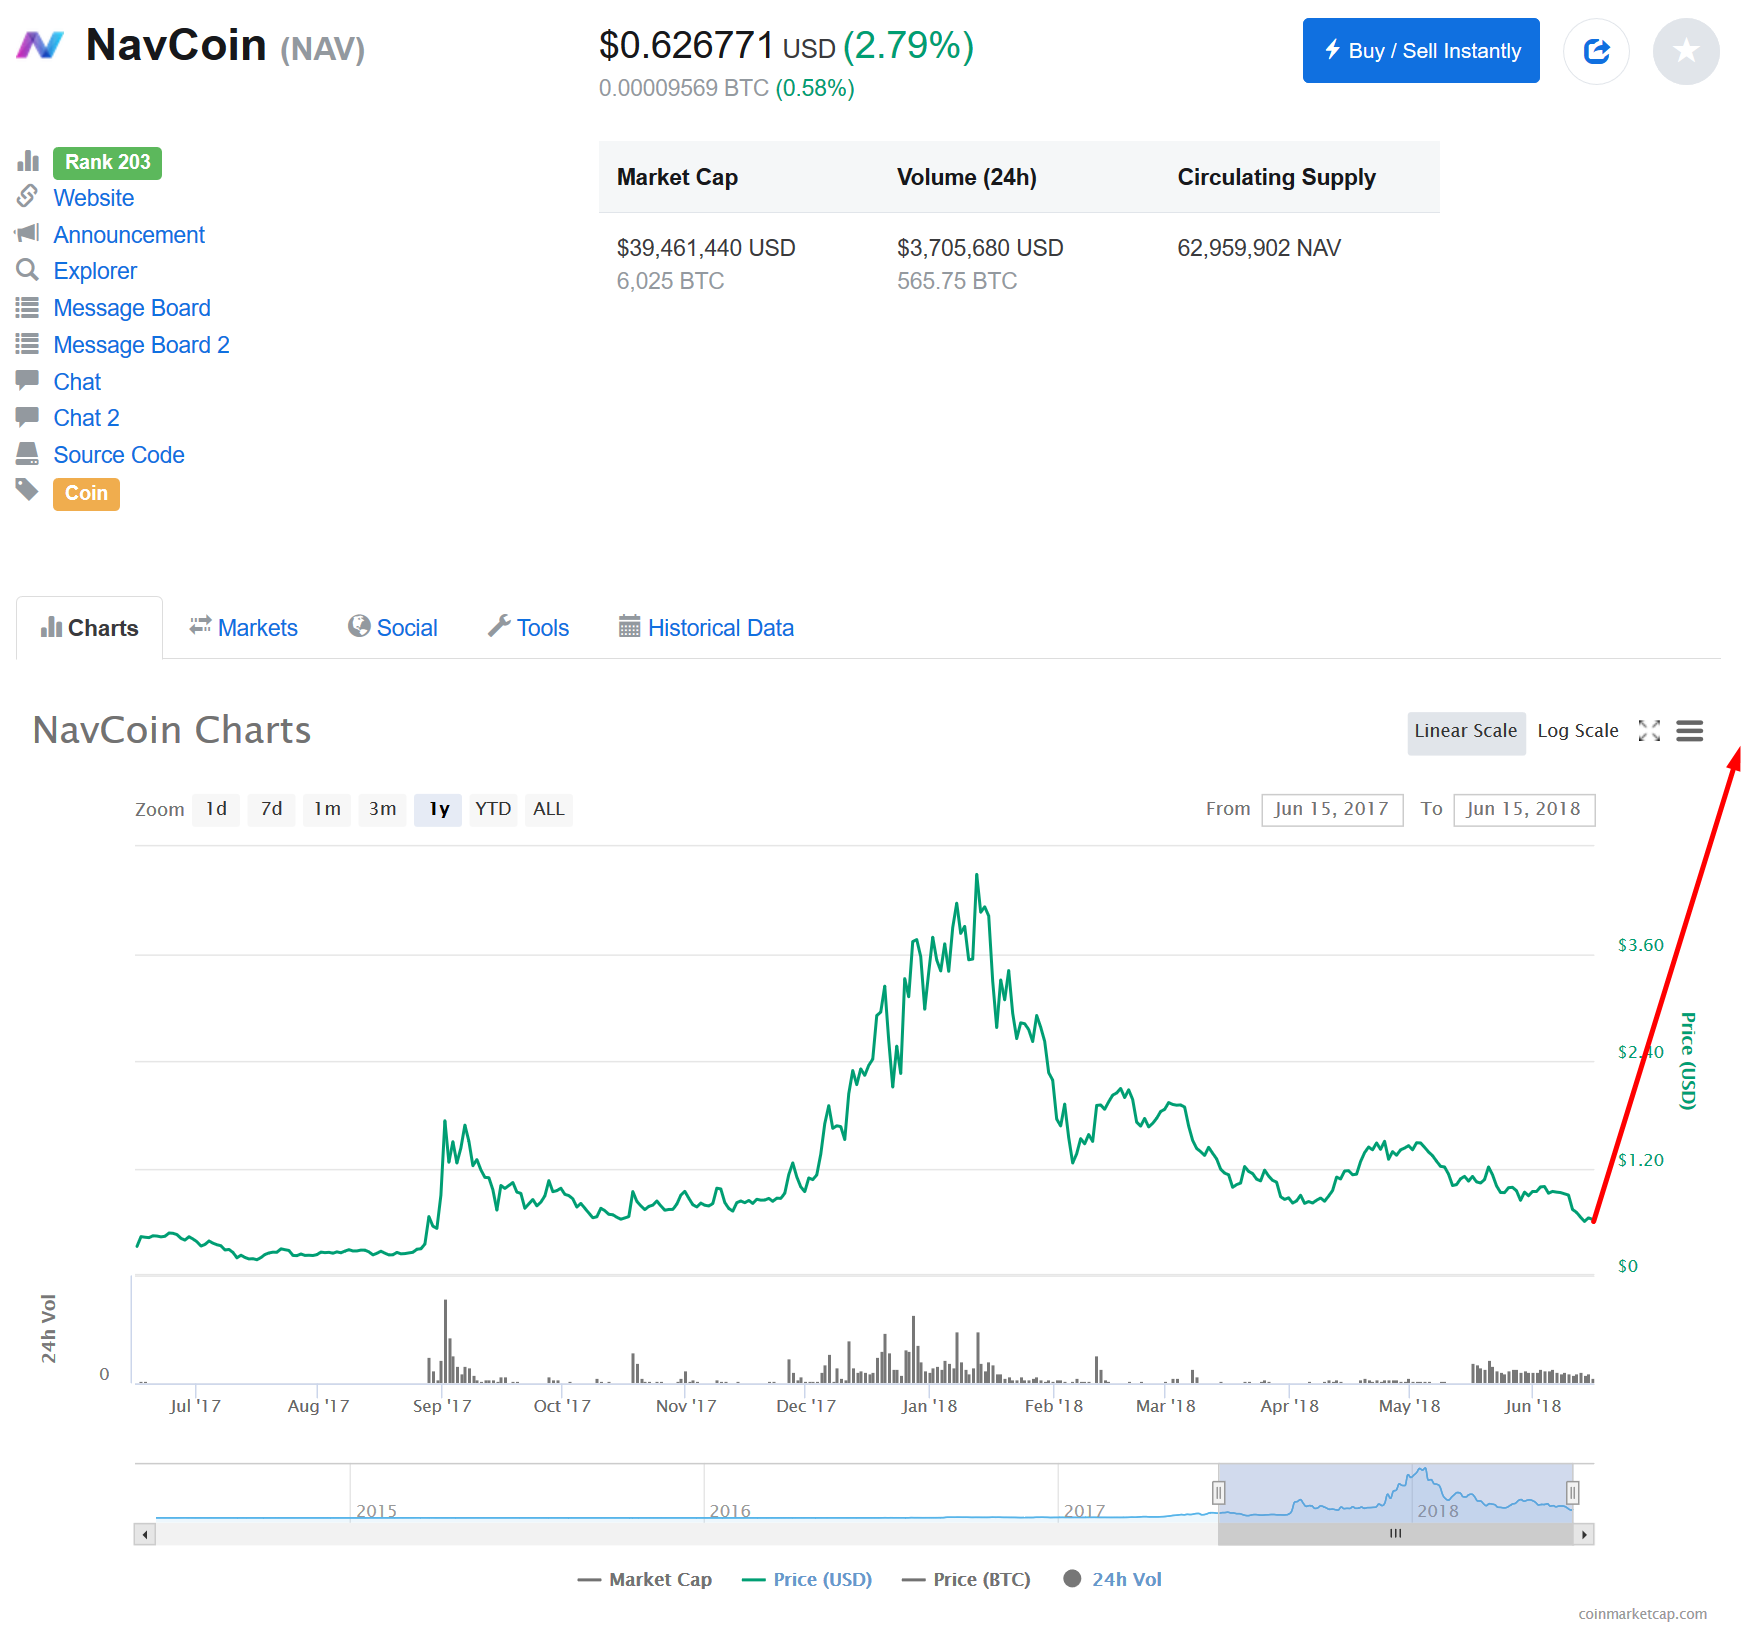
Task: Click the left range handle in navigator
Action: point(1218,1493)
